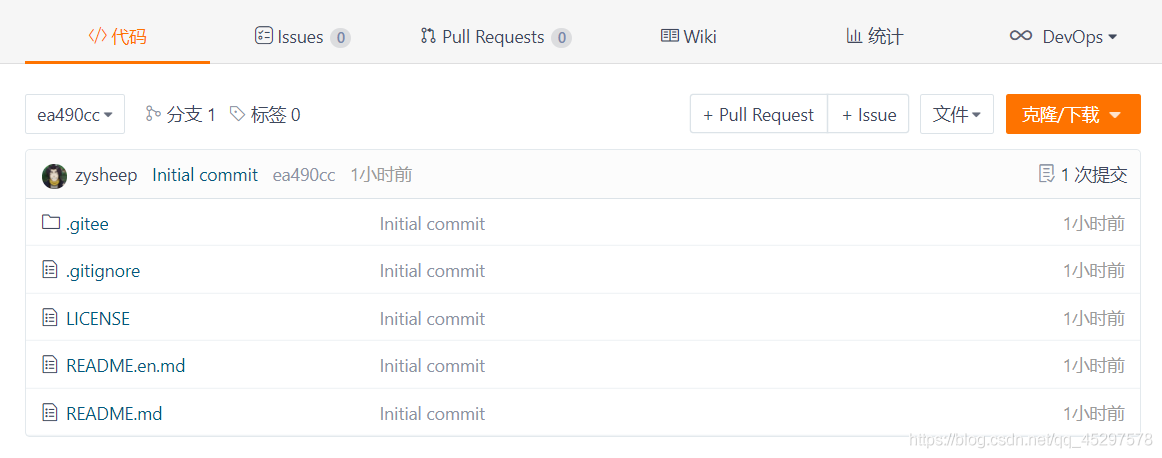Switch to the Issues tab
The width and height of the screenshot is (1162, 458).
click(x=302, y=37)
